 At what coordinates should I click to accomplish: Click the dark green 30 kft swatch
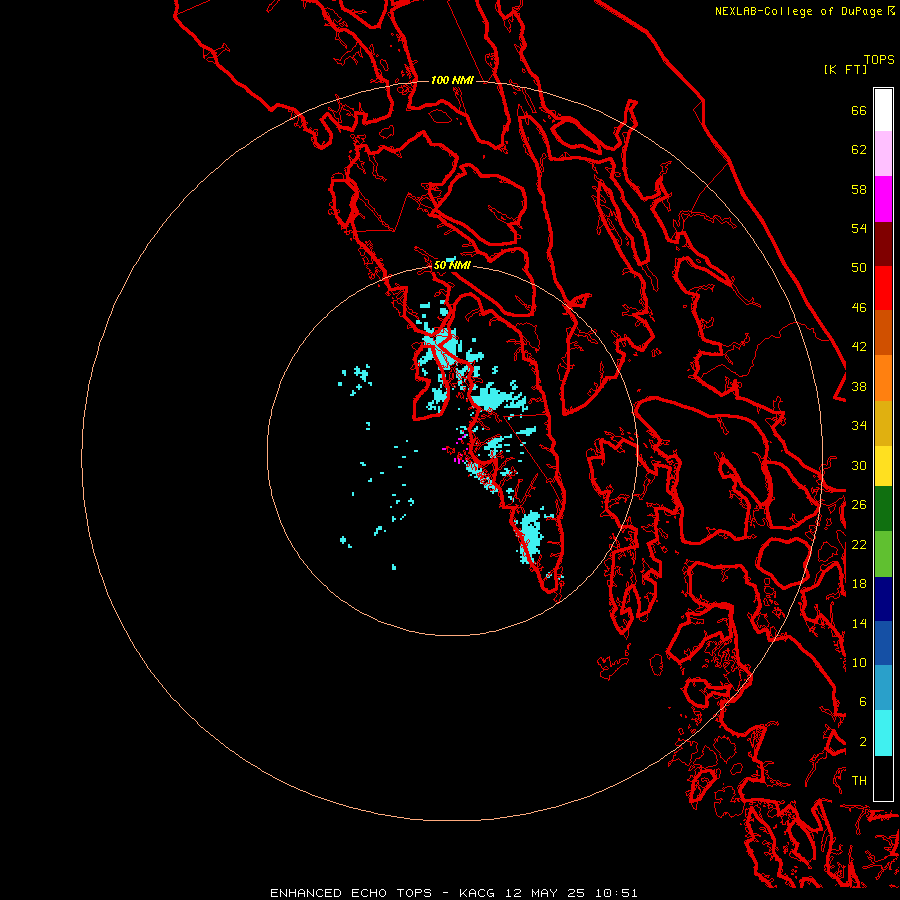[883, 509]
